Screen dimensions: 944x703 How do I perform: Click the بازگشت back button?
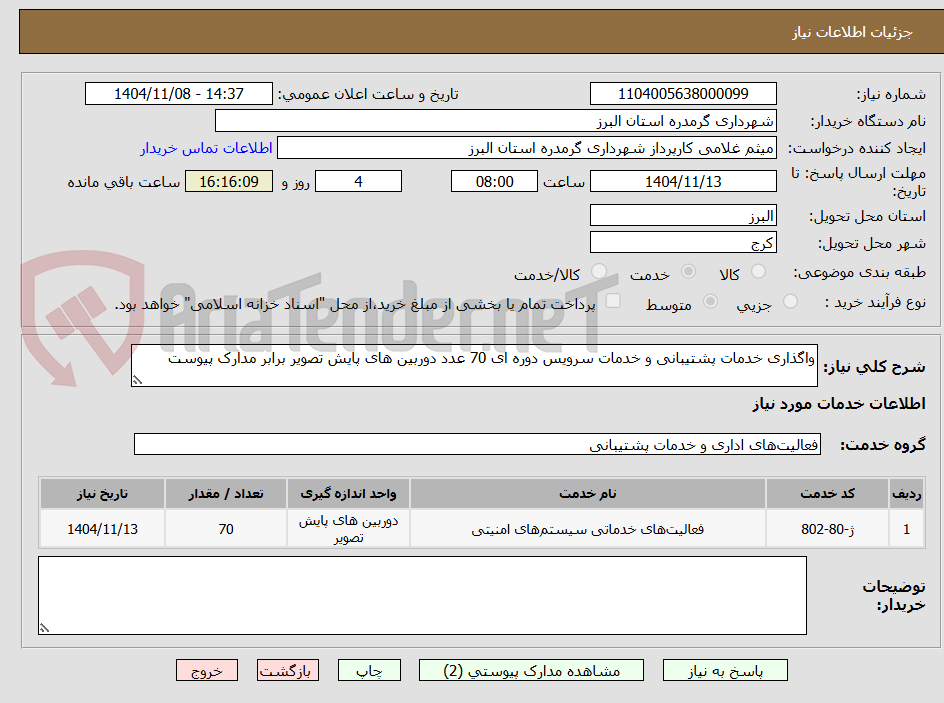click(x=288, y=670)
